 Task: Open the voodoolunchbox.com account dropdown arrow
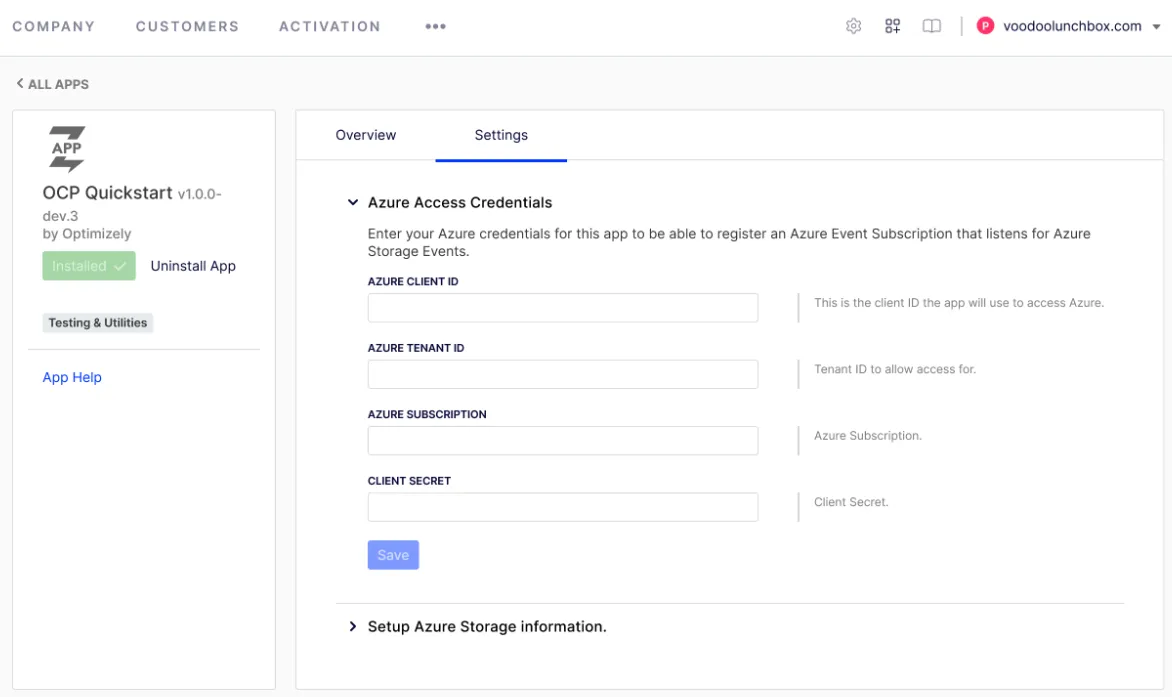pyautogui.click(x=1156, y=27)
